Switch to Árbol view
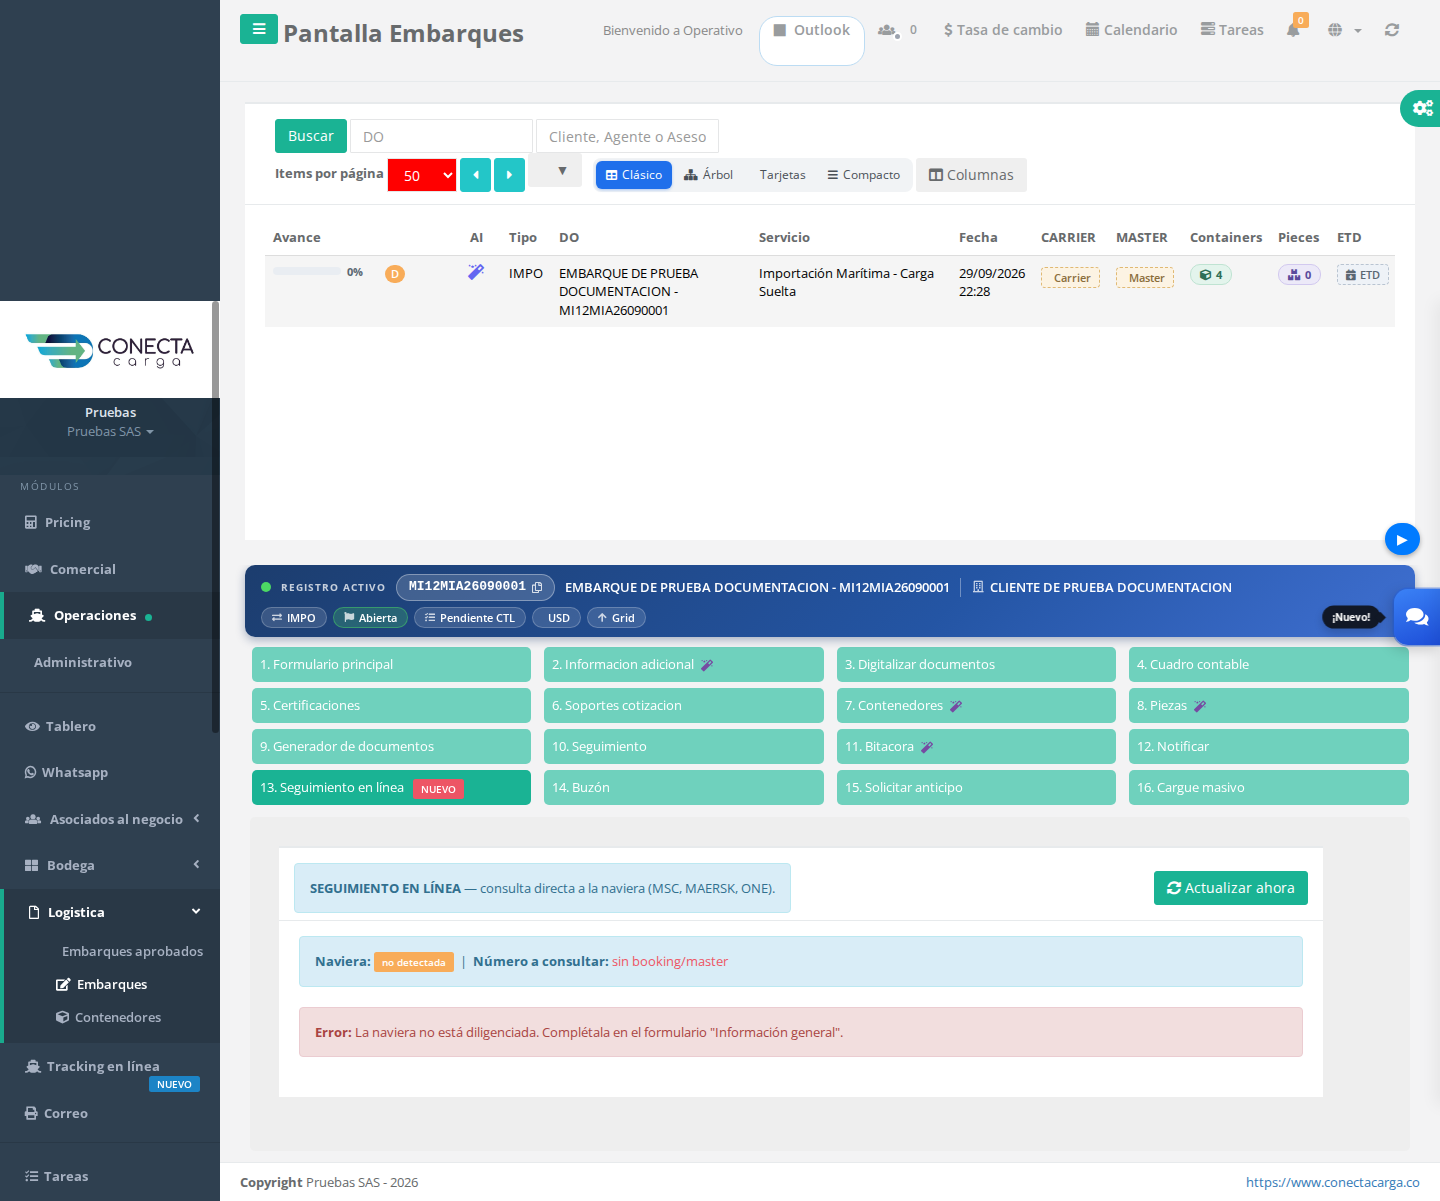The width and height of the screenshot is (1440, 1201). pos(708,175)
